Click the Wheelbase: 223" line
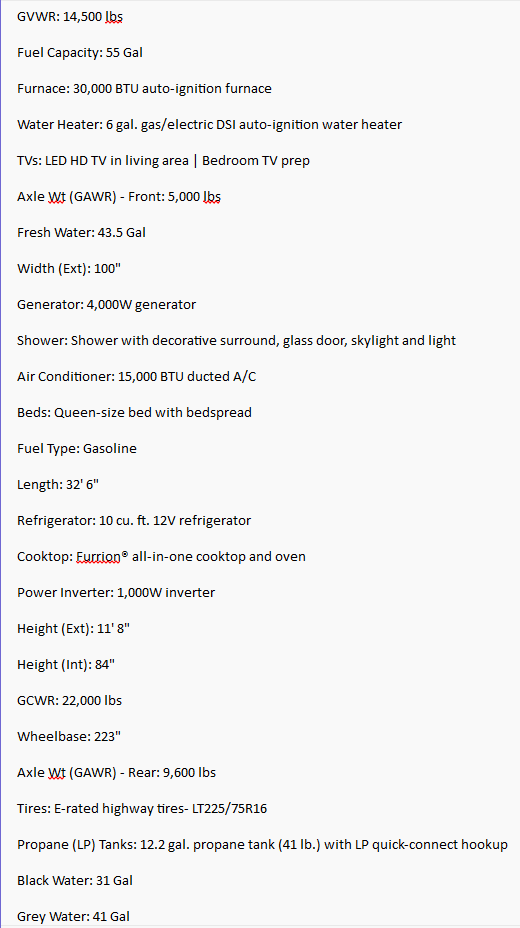 pos(65,737)
